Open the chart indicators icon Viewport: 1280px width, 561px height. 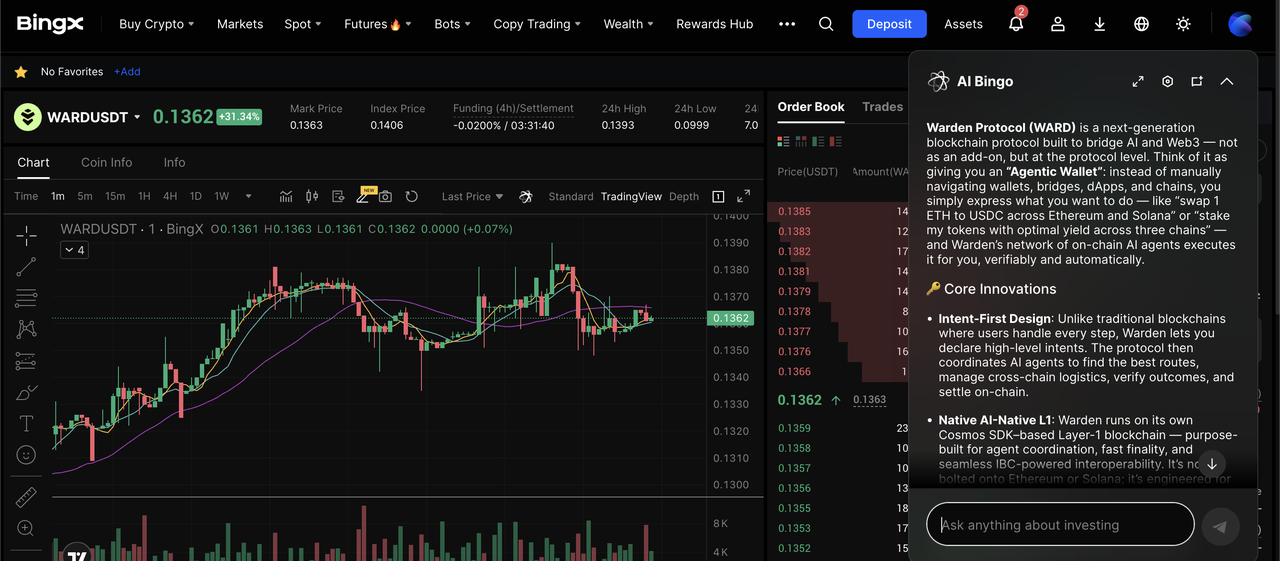[x=286, y=197]
